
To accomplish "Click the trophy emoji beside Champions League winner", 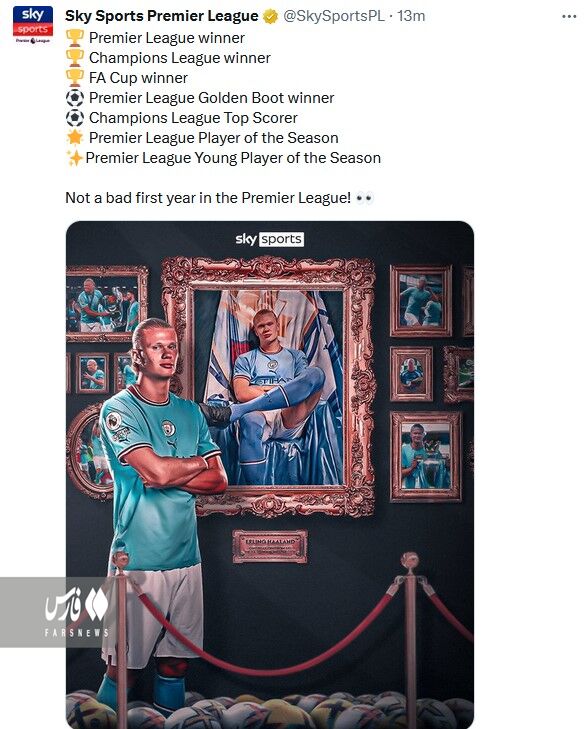I will [x=74, y=58].
